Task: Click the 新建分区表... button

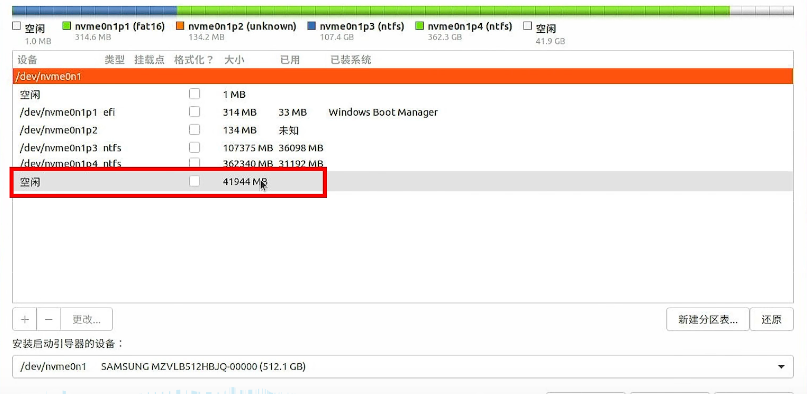Action: [x=708, y=319]
